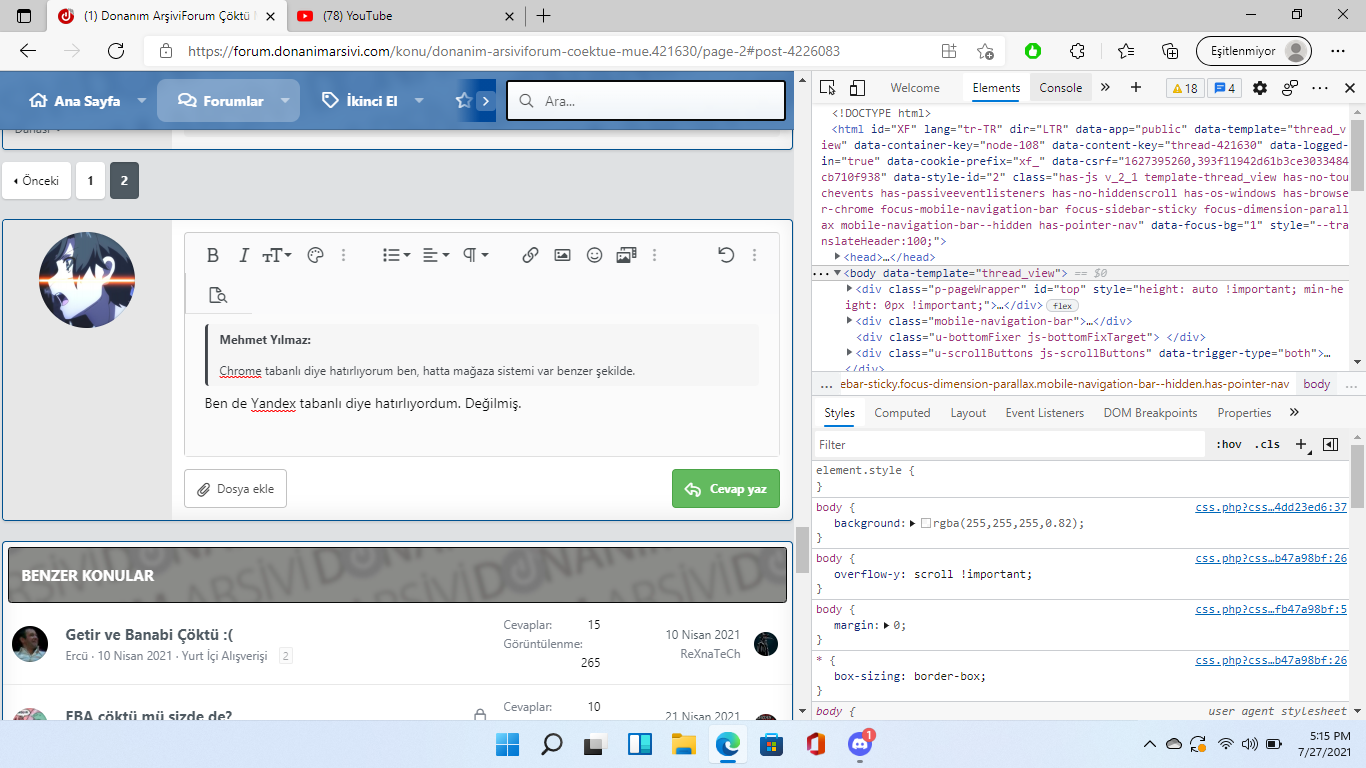
Task: Open the text color palette in editor
Action: [315, 255]
